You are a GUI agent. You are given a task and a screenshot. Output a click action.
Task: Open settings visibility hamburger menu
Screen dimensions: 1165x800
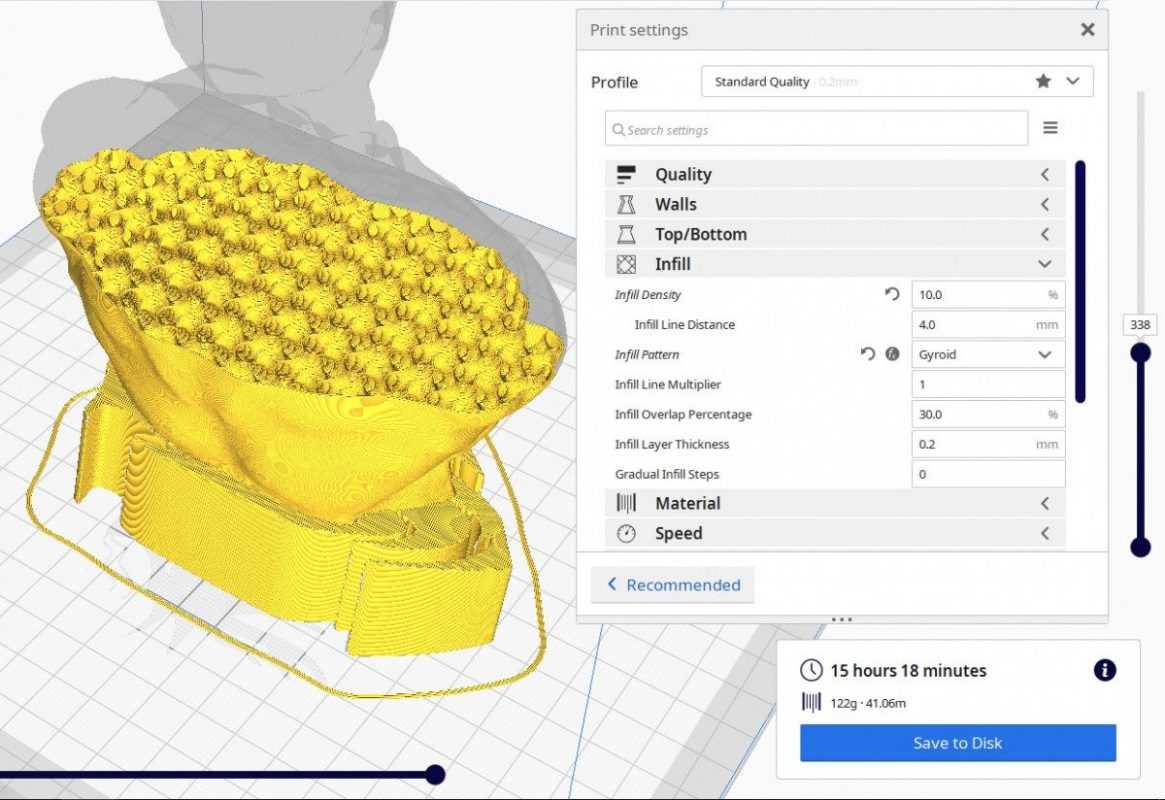pyautogui.click(x=1050, y=128)
